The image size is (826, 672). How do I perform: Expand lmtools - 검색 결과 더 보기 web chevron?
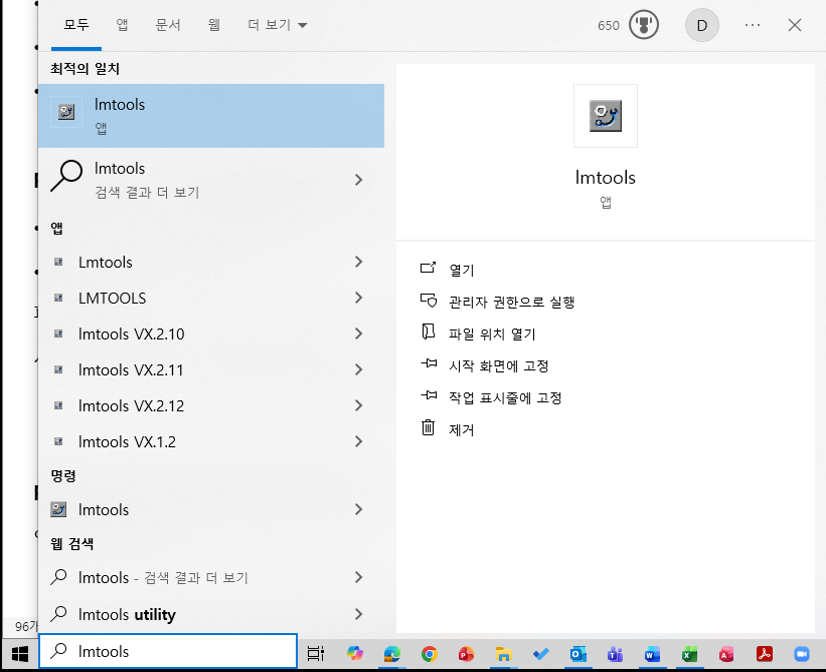tap(359, 577)
